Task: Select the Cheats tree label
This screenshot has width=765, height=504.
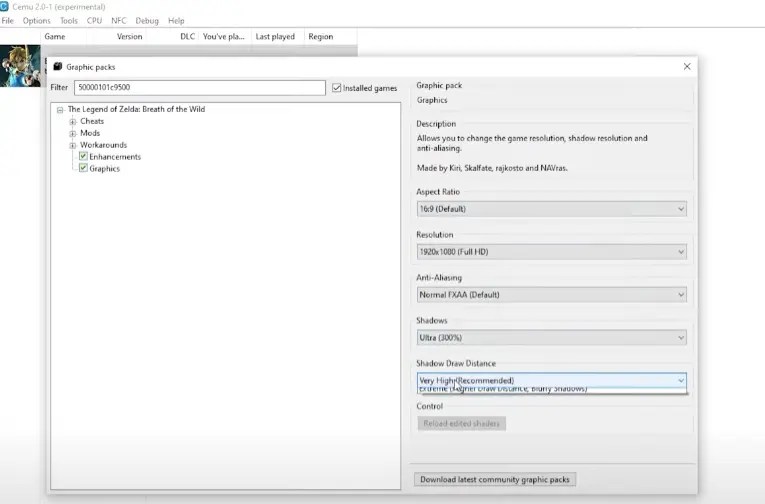Action: 92,121
